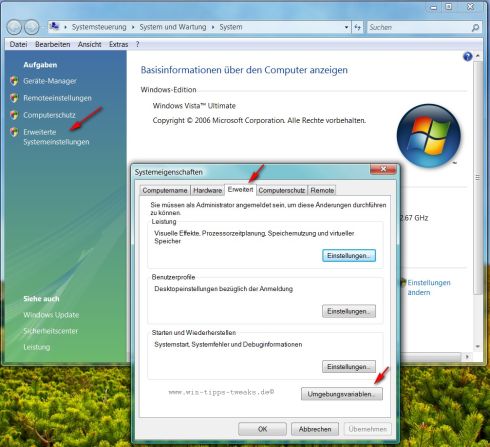This screenshot has height=447, width=490.
Task: Close the Systemeigenschaften dialog
Action: coord(383,169)
